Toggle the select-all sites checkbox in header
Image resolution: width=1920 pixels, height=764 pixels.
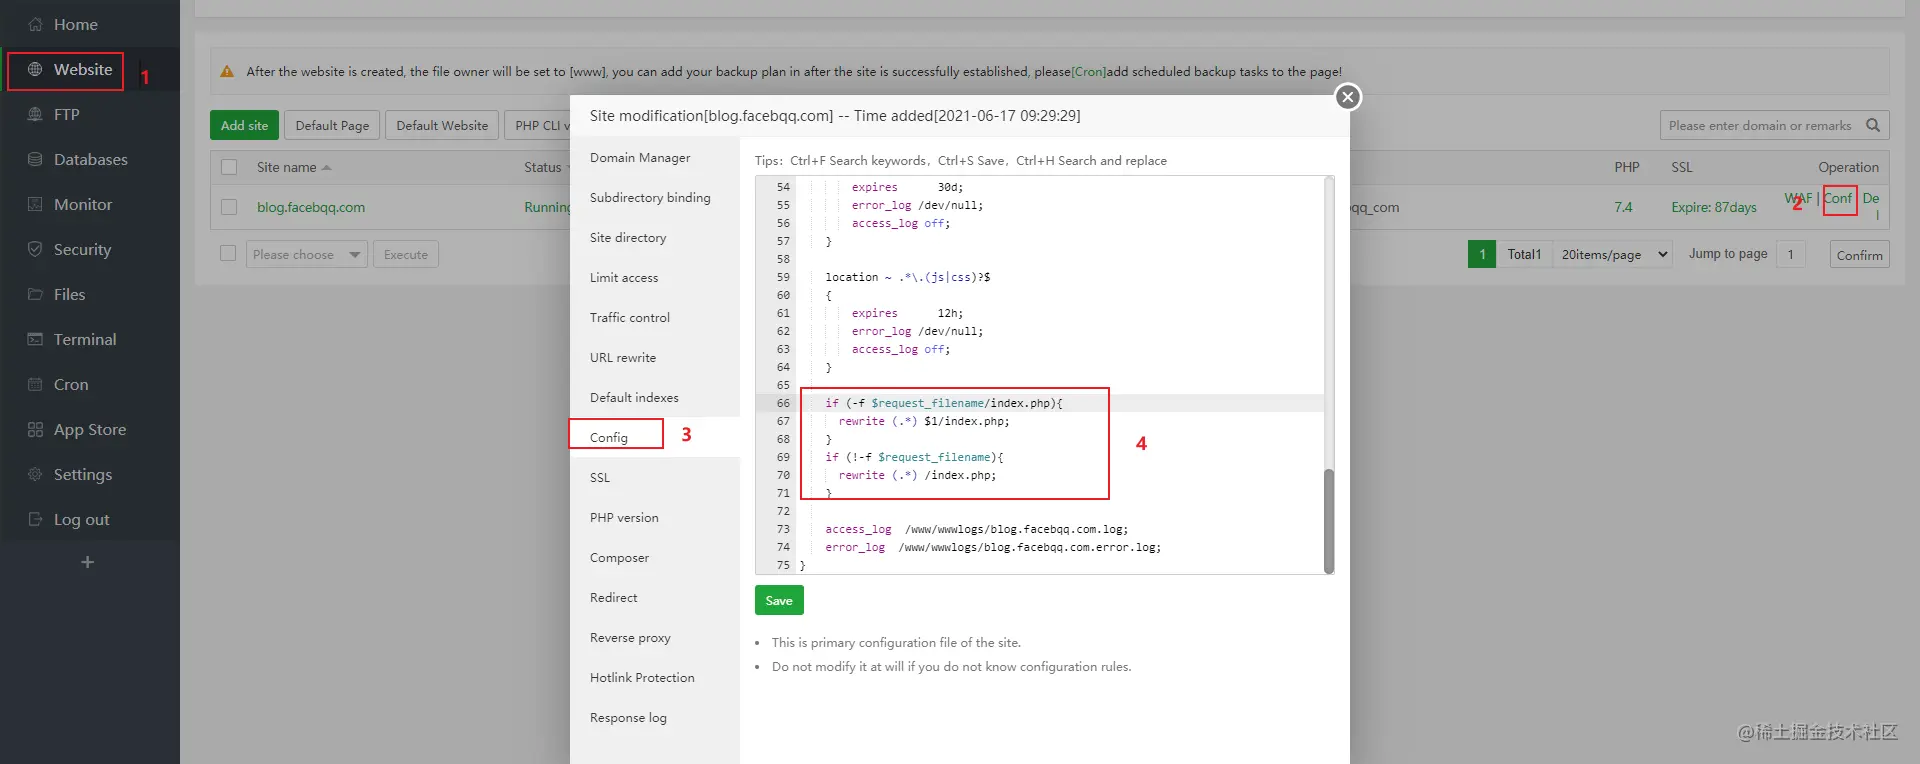coord(229,167)
